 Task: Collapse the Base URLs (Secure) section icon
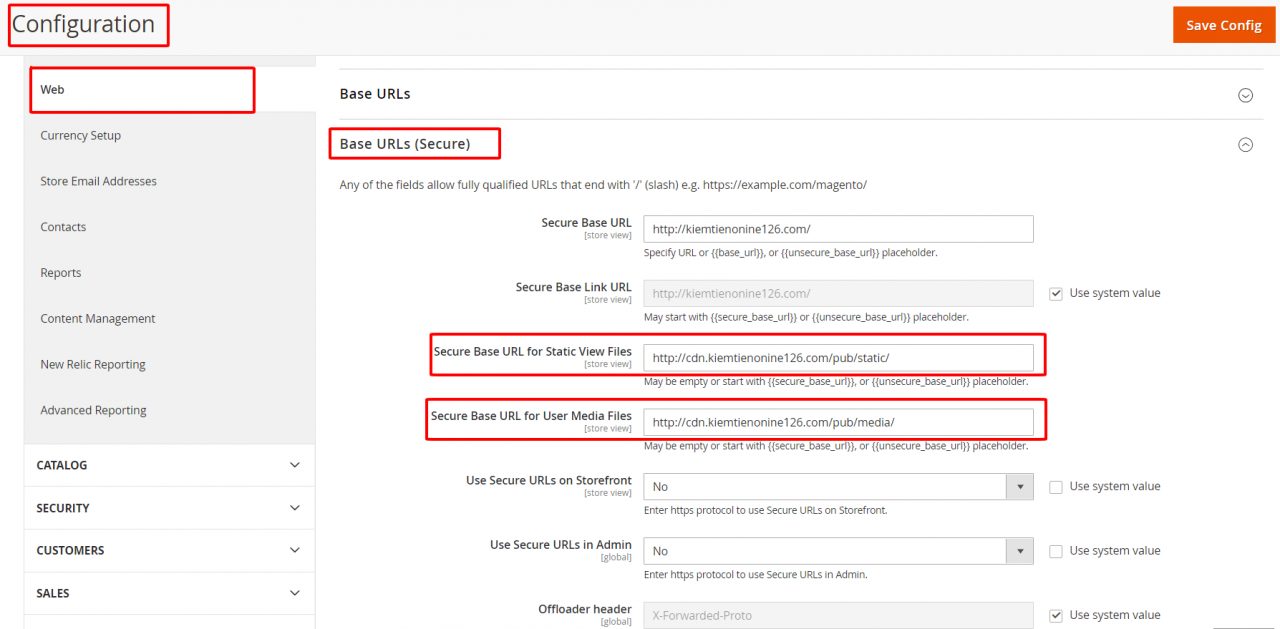1245,144
